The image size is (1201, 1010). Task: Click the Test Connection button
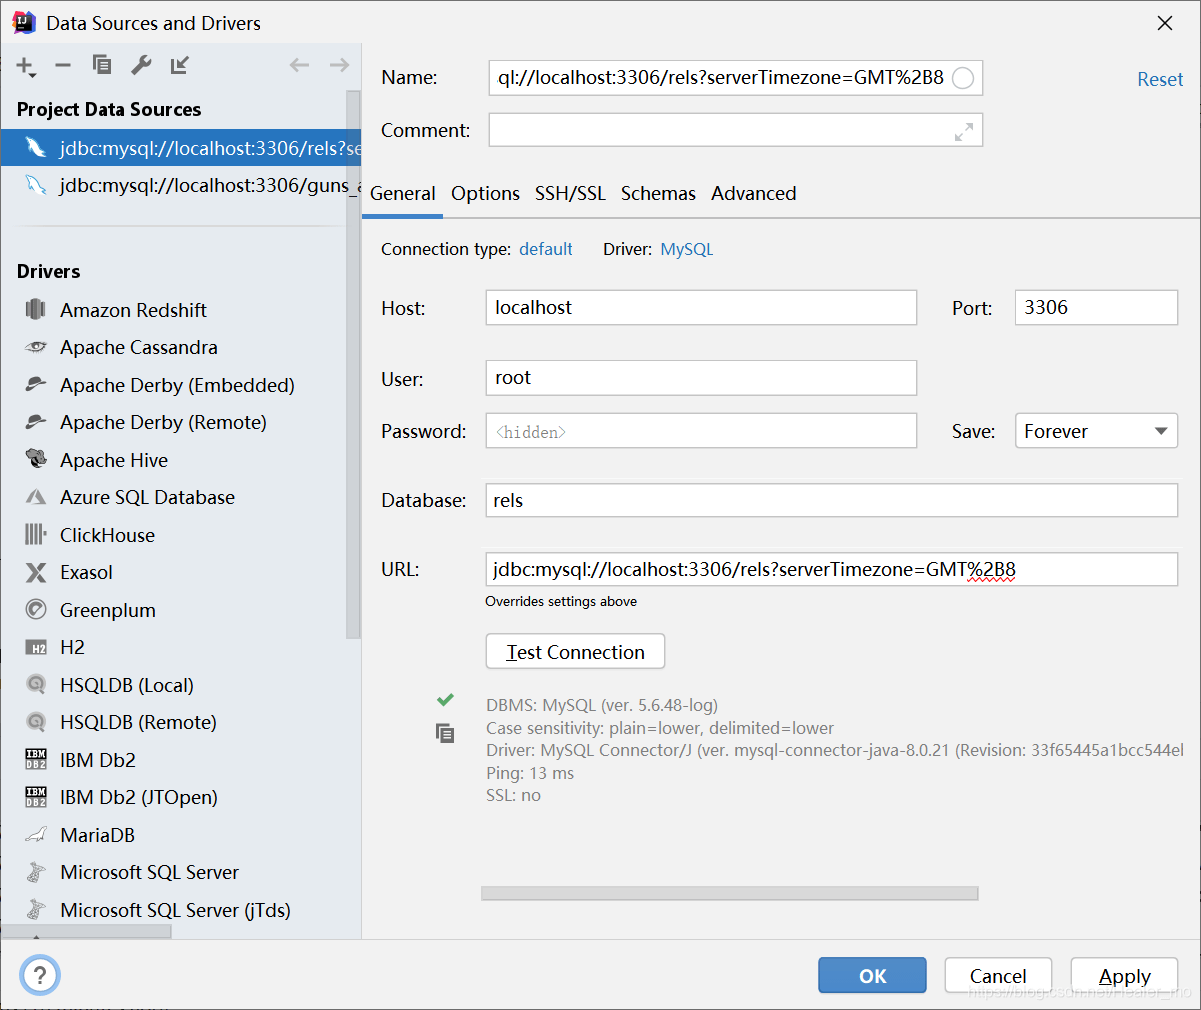pos(575,651)
